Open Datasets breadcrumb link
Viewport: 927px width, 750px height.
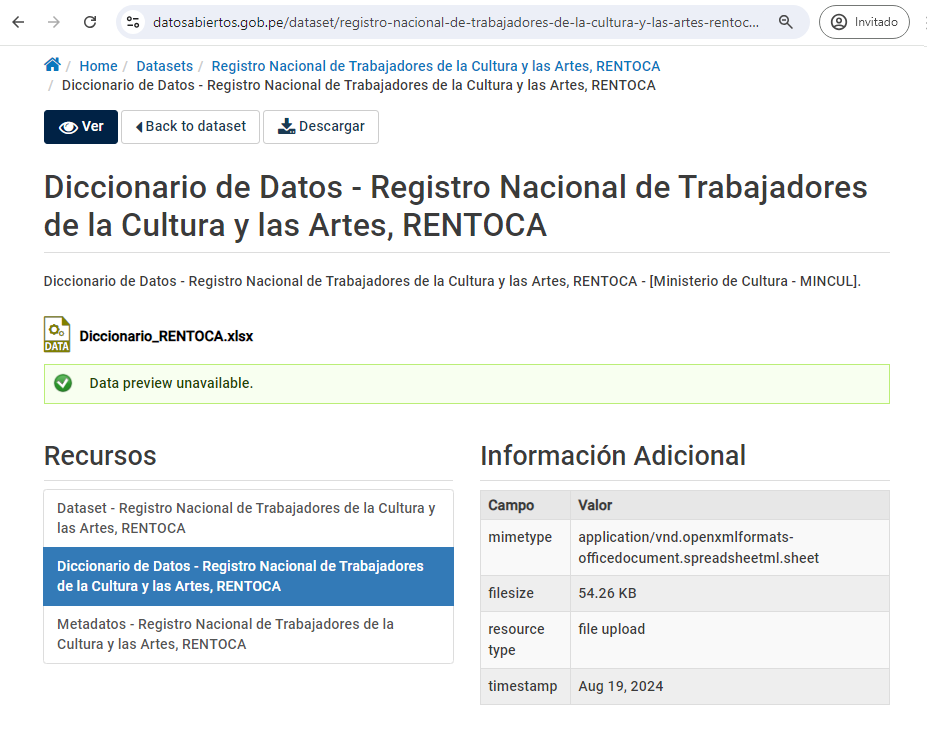click(164, 66)
